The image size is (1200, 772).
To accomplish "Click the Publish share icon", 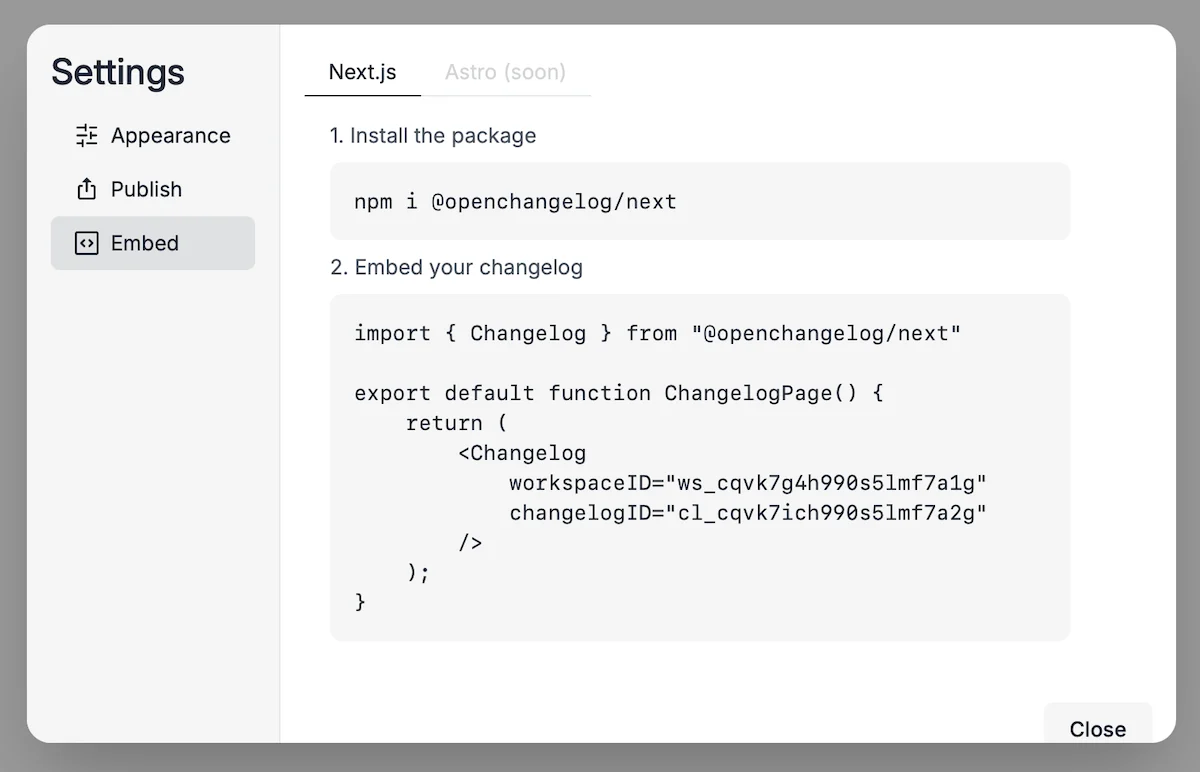I will point(87,189).
